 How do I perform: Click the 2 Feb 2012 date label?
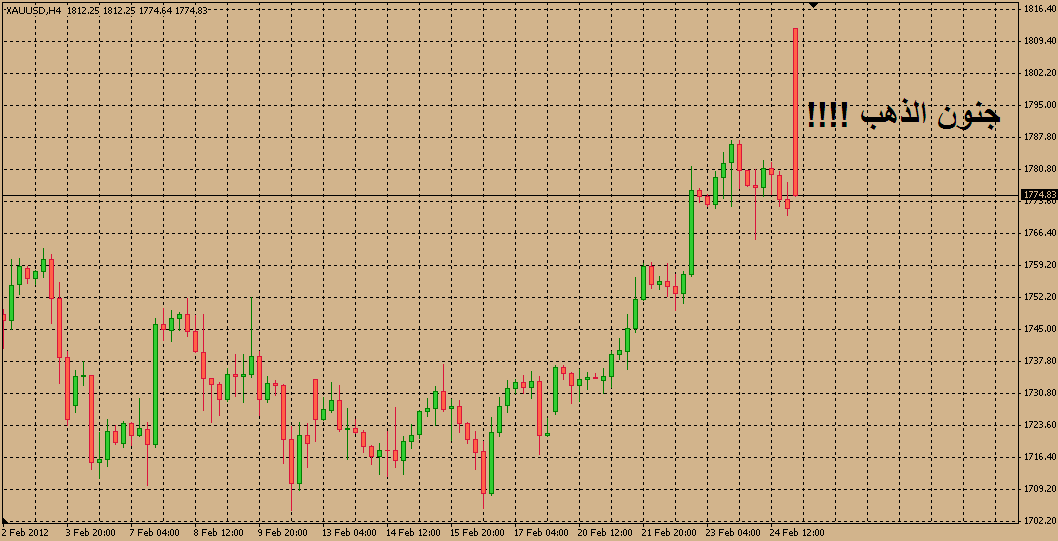point(24,533)
